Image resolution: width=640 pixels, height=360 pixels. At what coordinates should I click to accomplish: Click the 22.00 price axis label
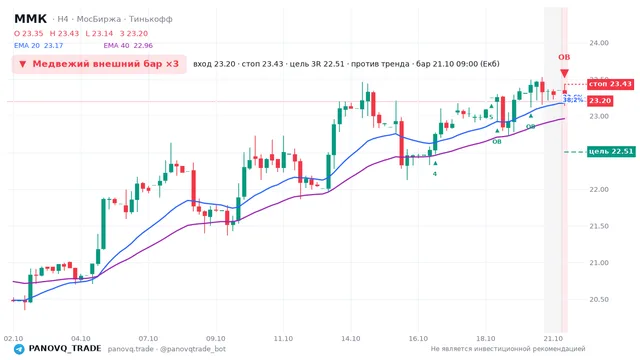click(599, 189)
